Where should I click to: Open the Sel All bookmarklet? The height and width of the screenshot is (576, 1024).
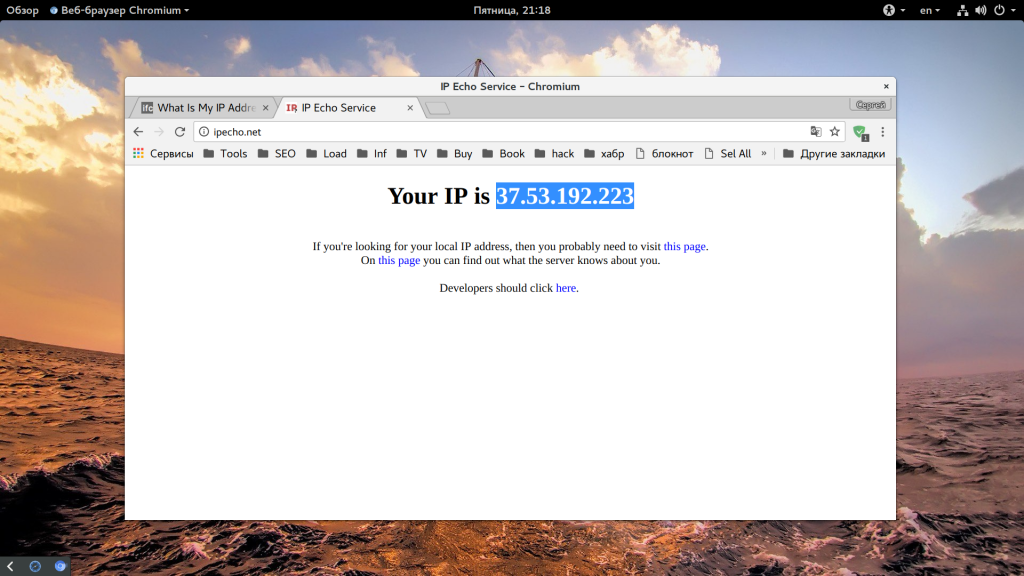coord(728,153)
